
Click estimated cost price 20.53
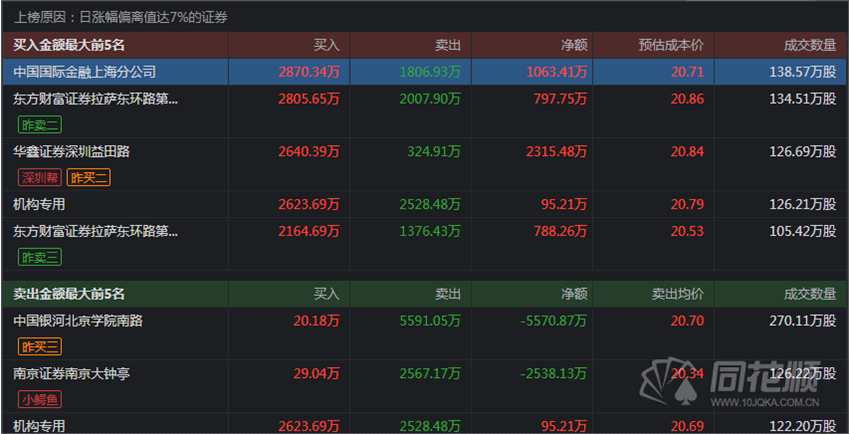pyautogui.click(x=687, y=231)
